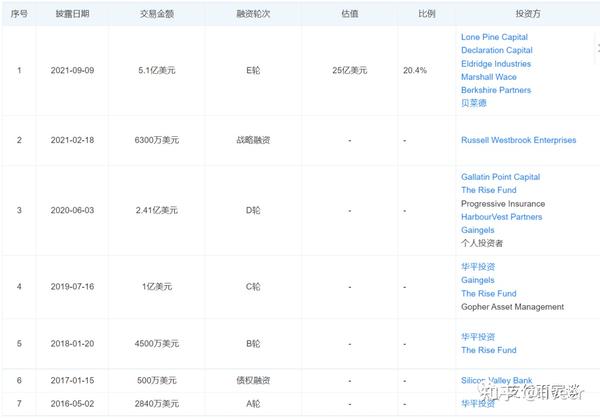Screen dimensions: 600x418
Task: Click the D轮 round cell
Action: [x=253, y=210]
